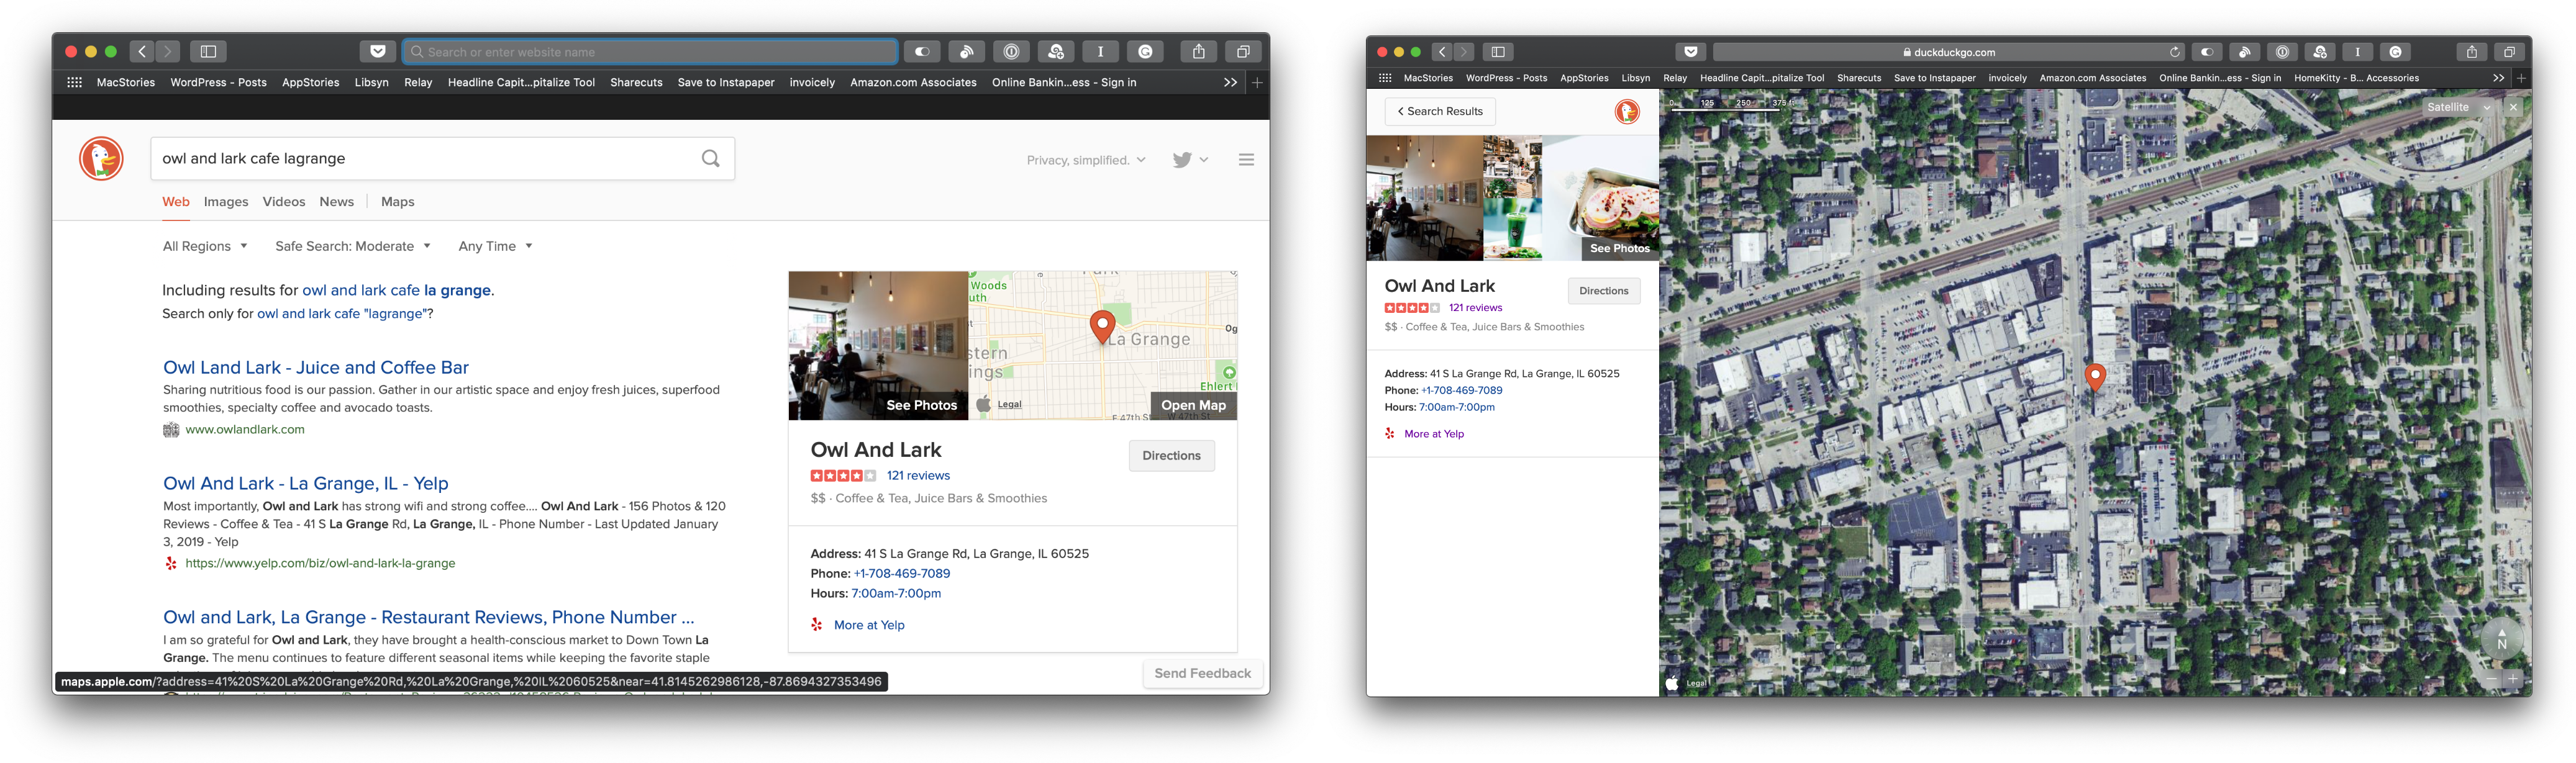This screenshot has height=763, width=2576.
Task: Click Instapaper 'I' extension in left window
Action: 1100,52
